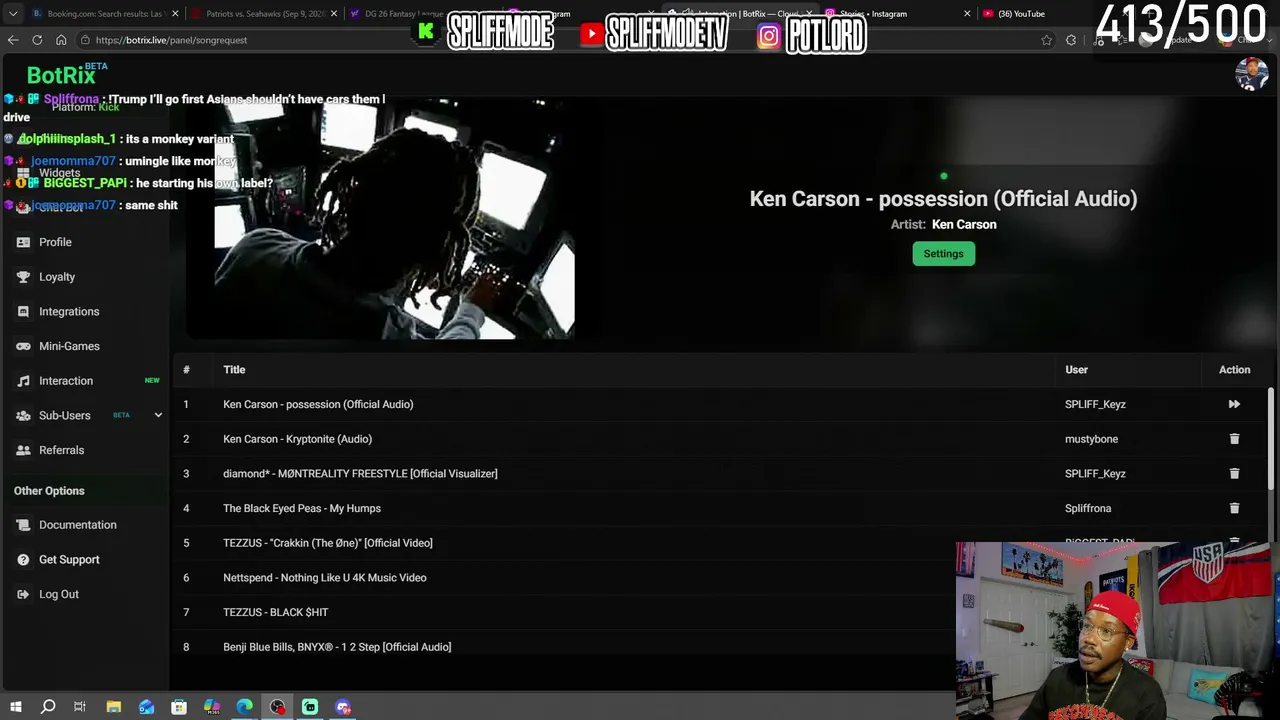Image resolution: width=1280 pixels, height=720 pixels.
Task: Open Interaction menu item
Action: [x=66, y=381]
